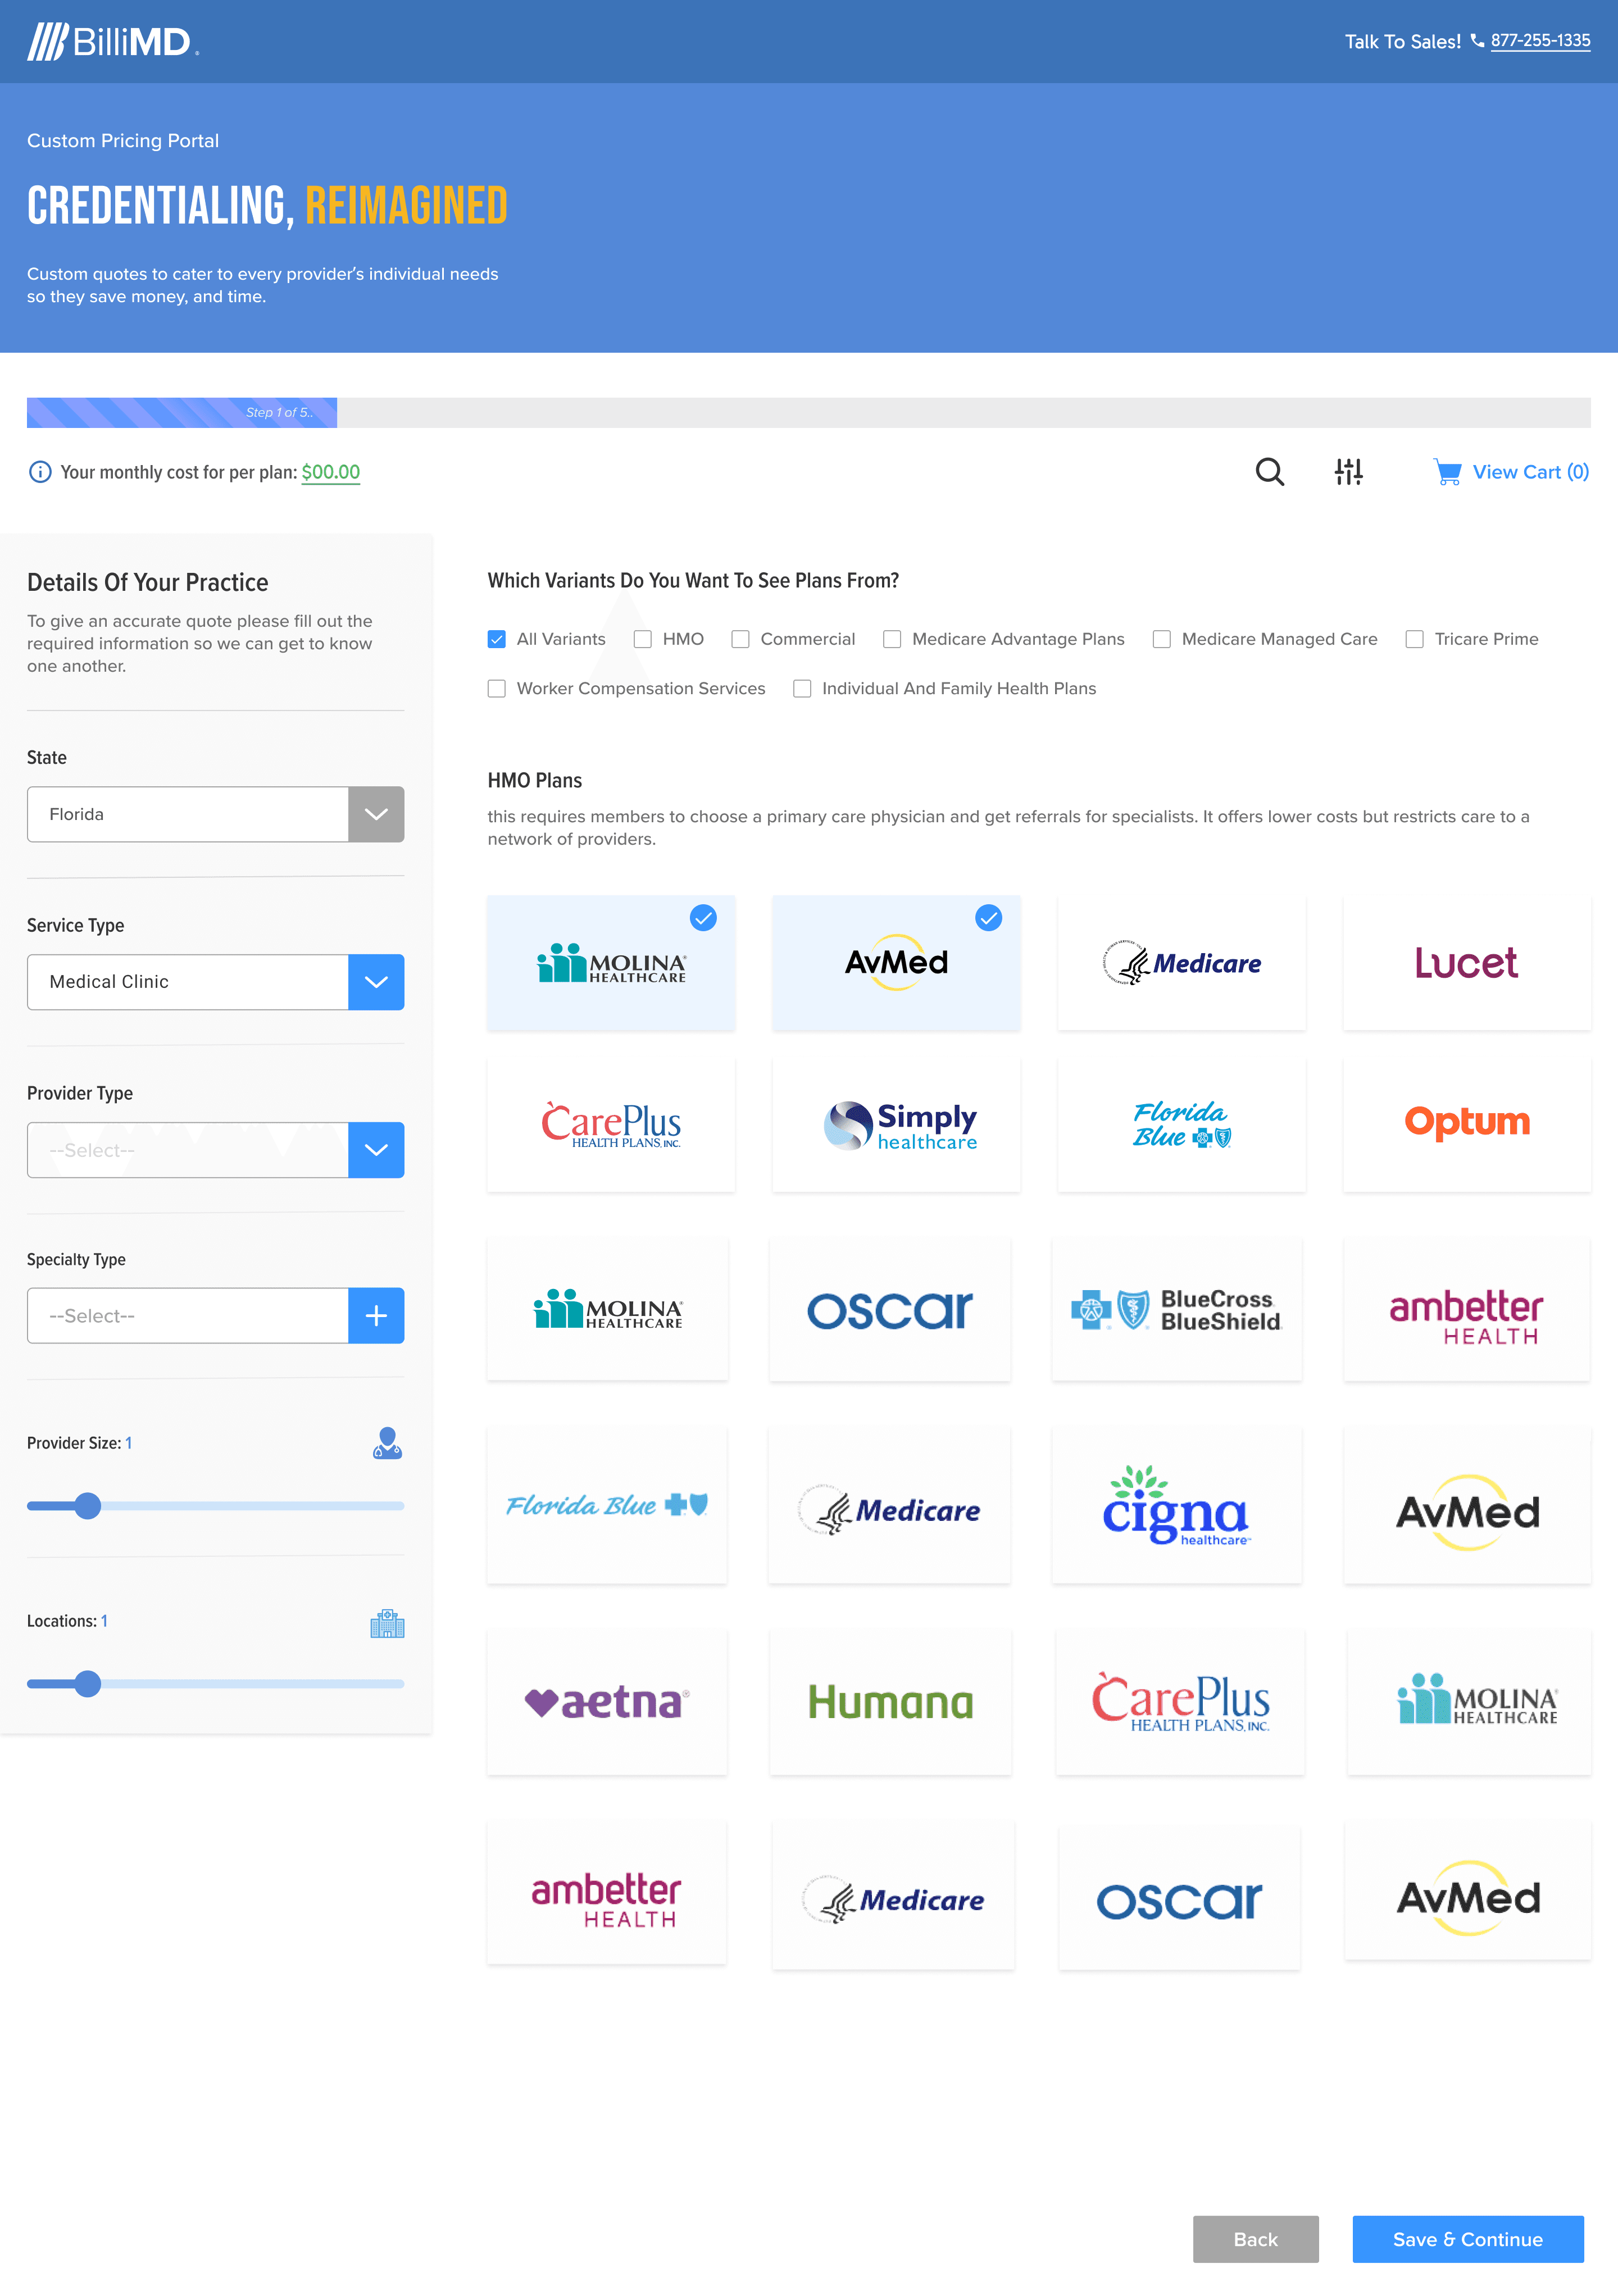Click the Provider Size doctor icon

point(387,1443)
